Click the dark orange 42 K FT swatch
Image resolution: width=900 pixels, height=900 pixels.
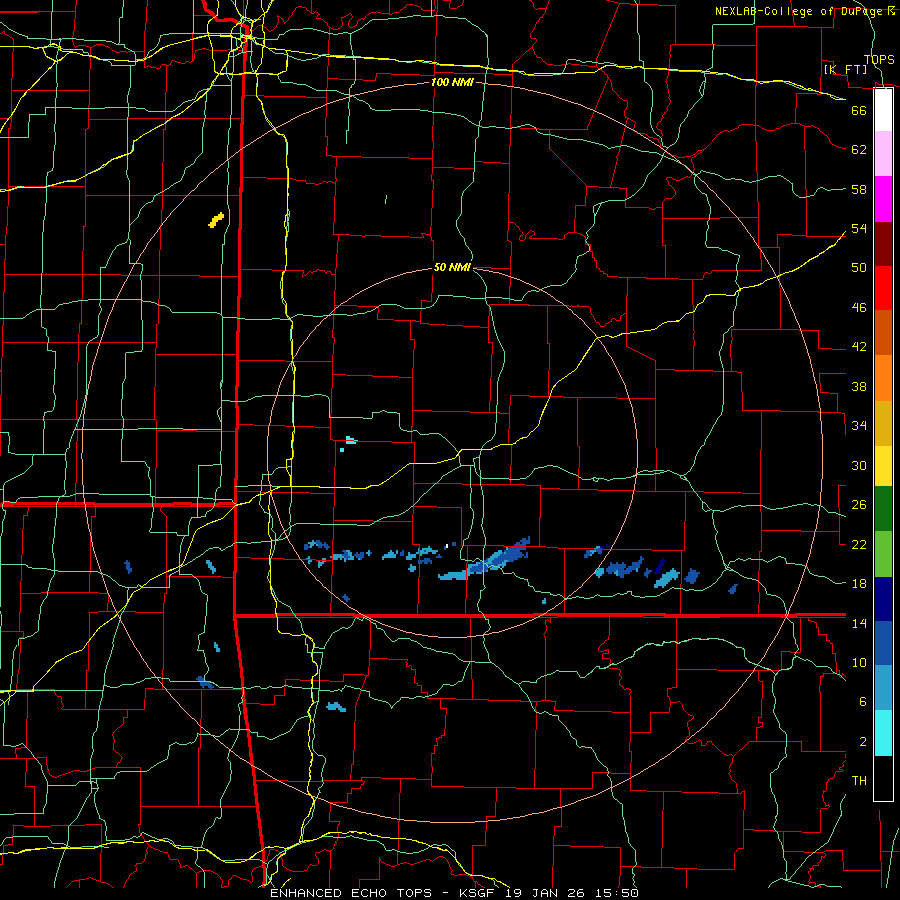point(883,332)
